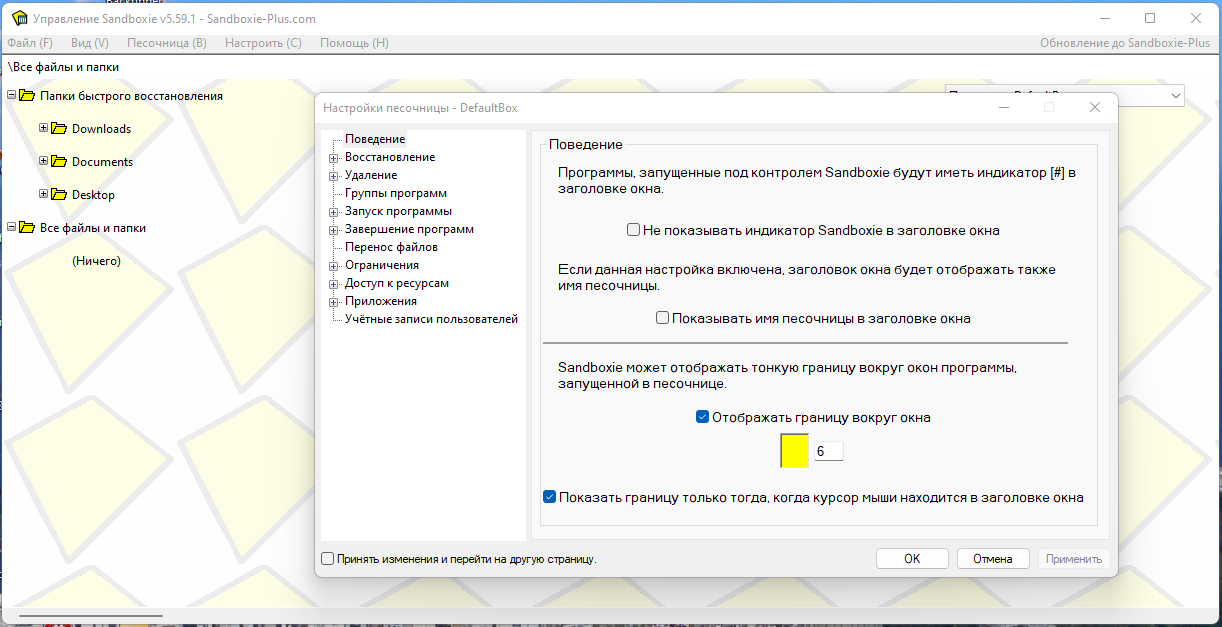The height and width of the screenshot is (627, 1222).
Task: Click the yellow border color swatch
Action: point(794,451)
